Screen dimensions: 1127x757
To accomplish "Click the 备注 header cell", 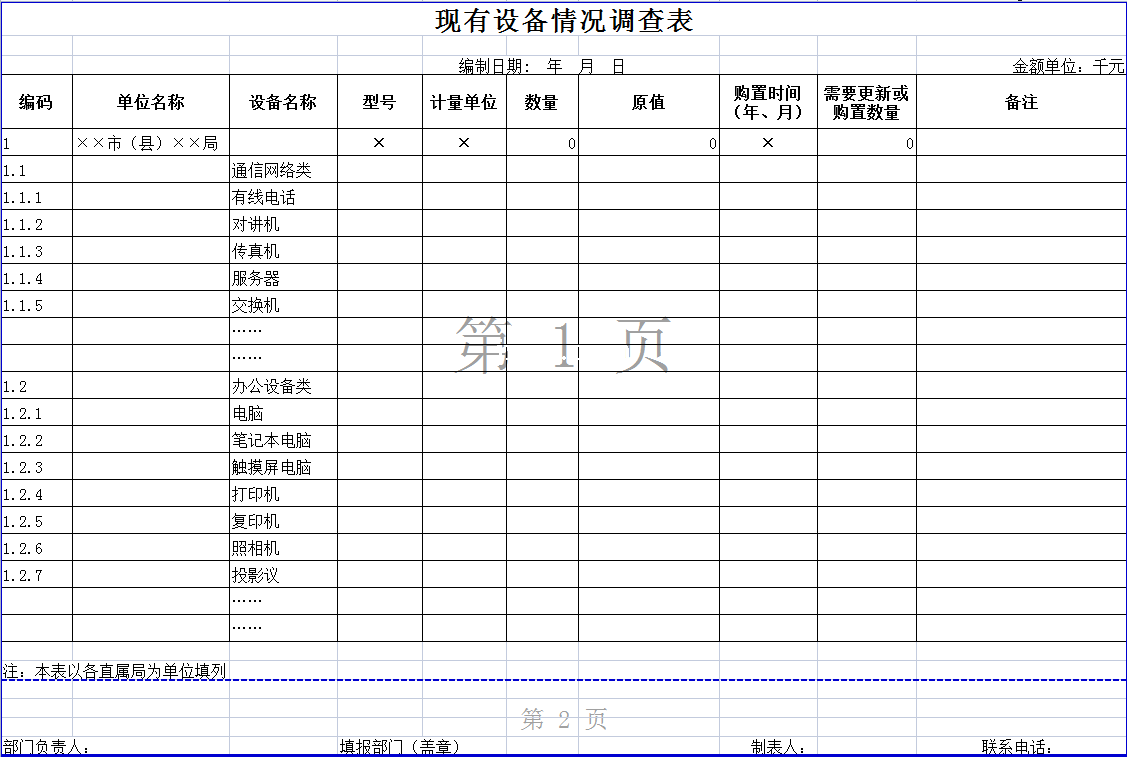I will (1021, 103).
